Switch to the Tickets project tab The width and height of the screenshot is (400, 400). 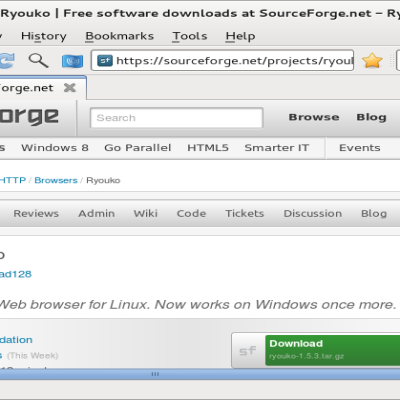click(x=245, y=213)
